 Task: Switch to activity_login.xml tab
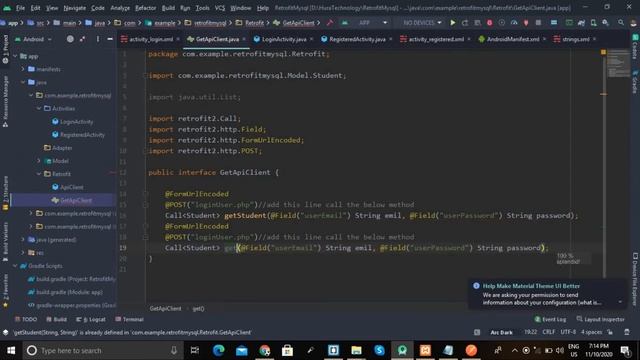tap(151, 39)
